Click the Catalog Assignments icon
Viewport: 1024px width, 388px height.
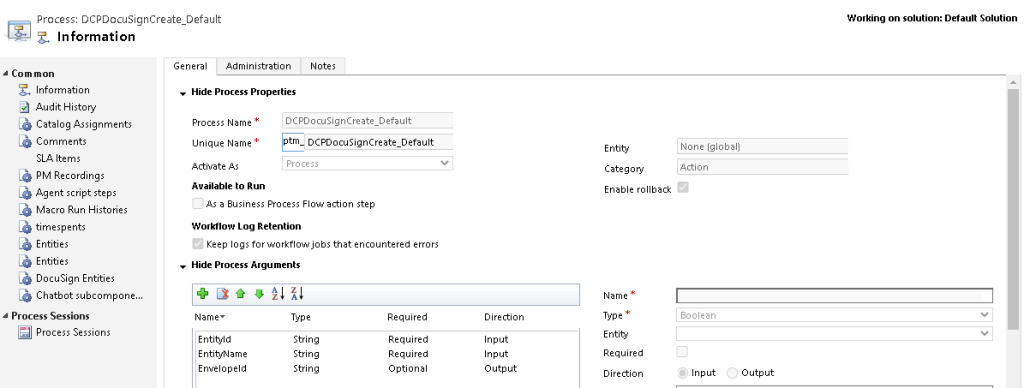(25, 124)
